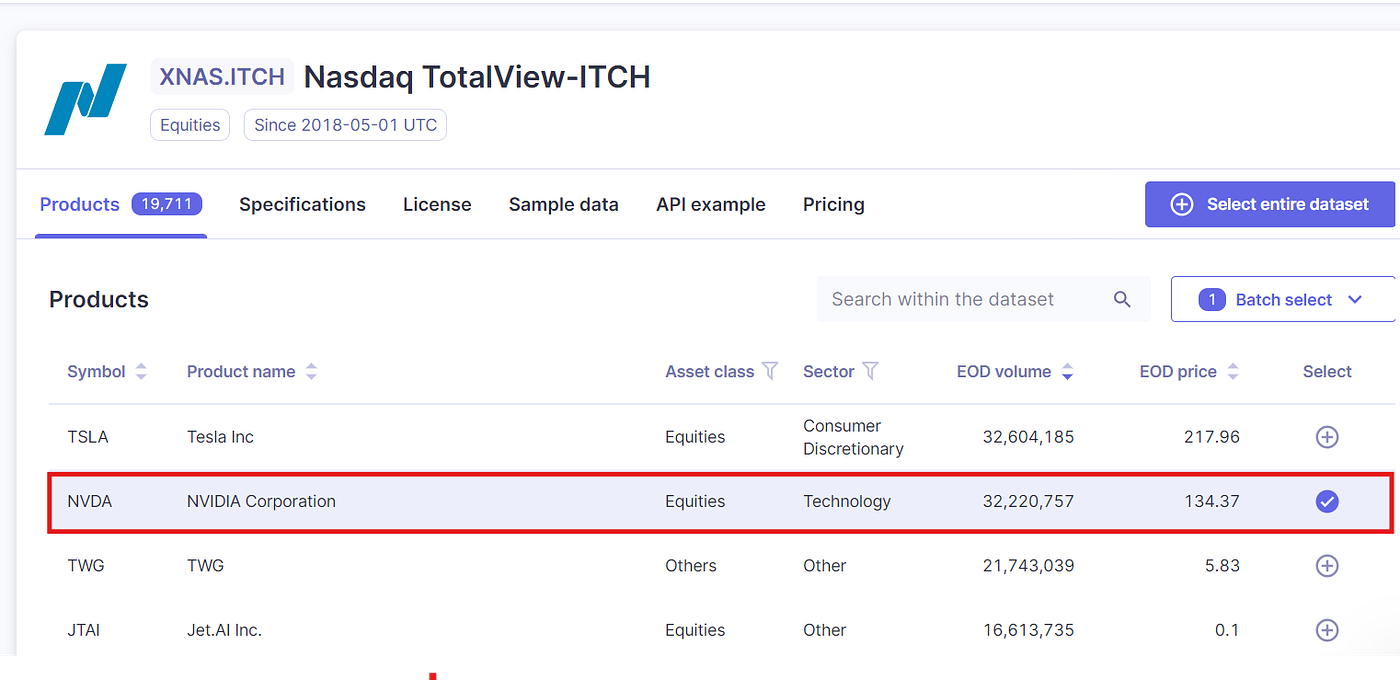Click the Nasdaq TotalView-ITCH title
This screenshot has width=1400, height=681.
[477, 77]
